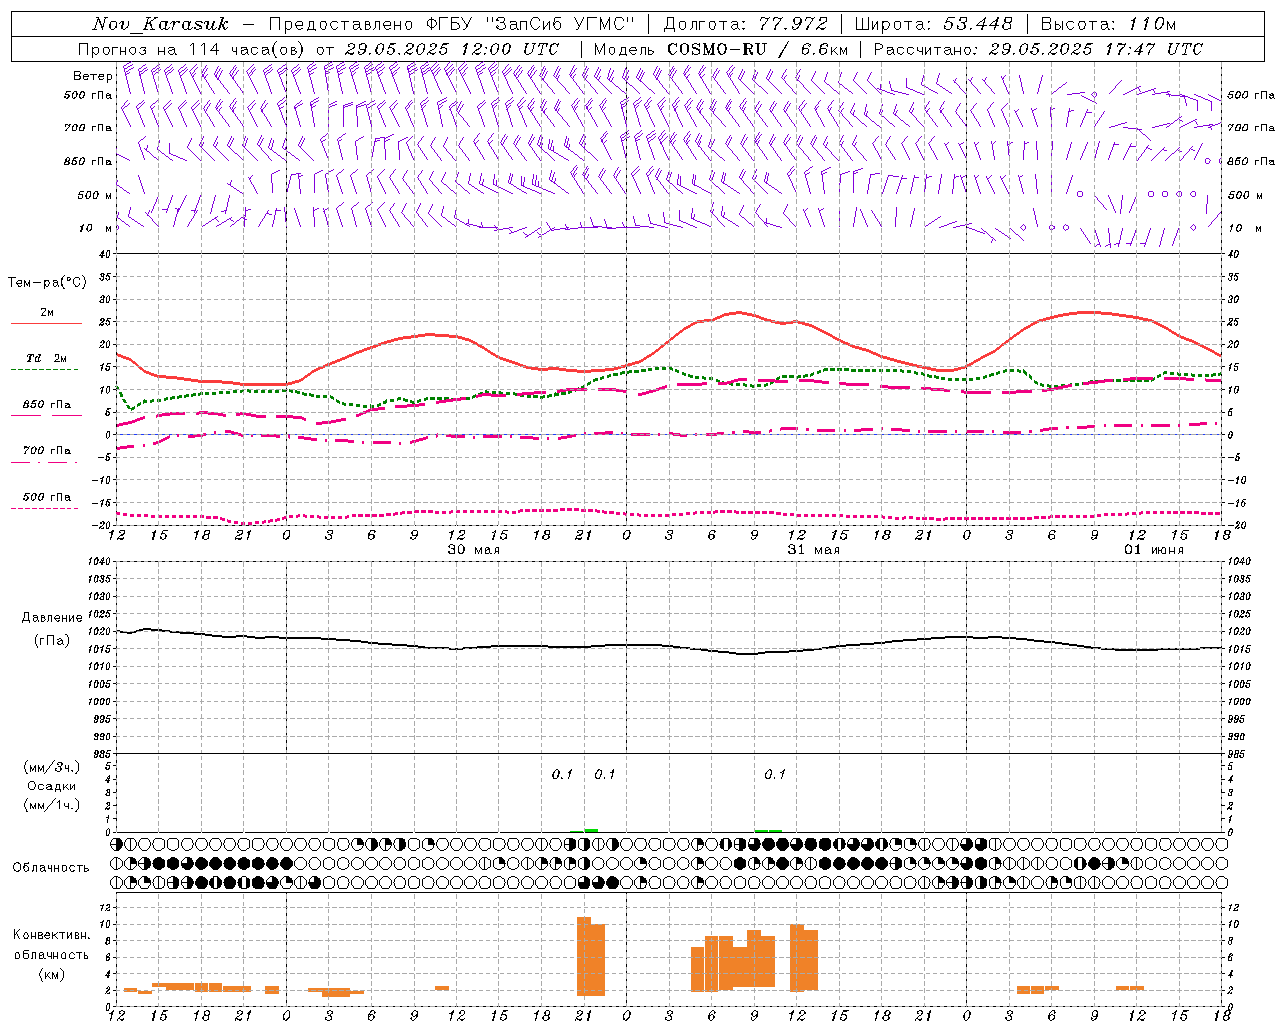1280x1024 pixels.
Task: Click the Давление panel label
Action: coord(51,618)
